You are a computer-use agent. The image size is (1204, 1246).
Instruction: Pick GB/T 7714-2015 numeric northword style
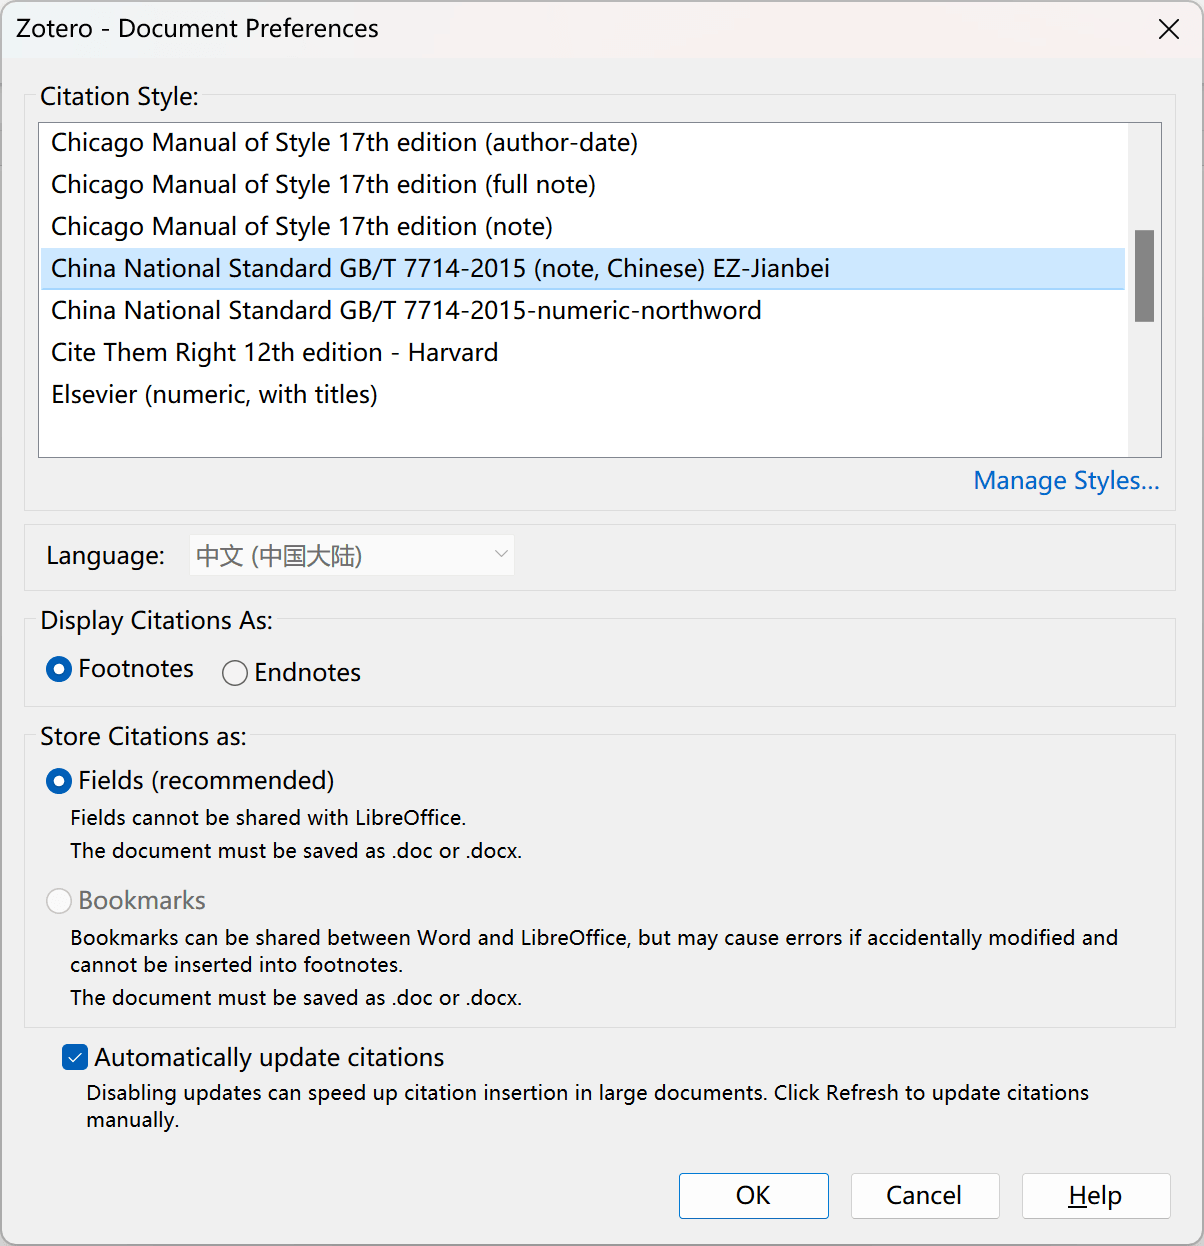[x=406, y=311]
